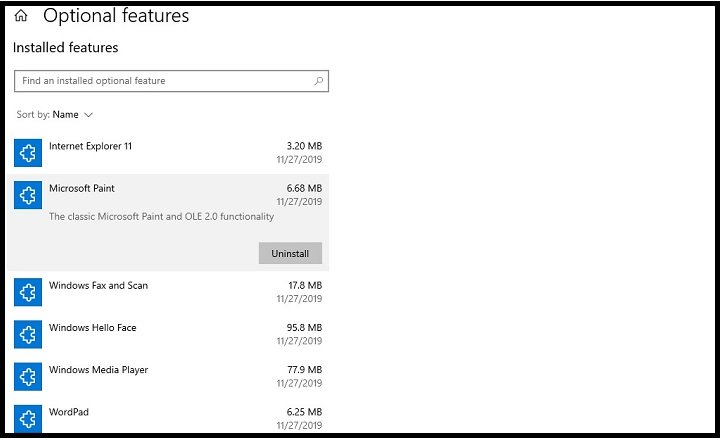Screen dimensions: 720x438
Task: Click the search magnifier icon
Action: pyautogui.click(x=318, y=81)
